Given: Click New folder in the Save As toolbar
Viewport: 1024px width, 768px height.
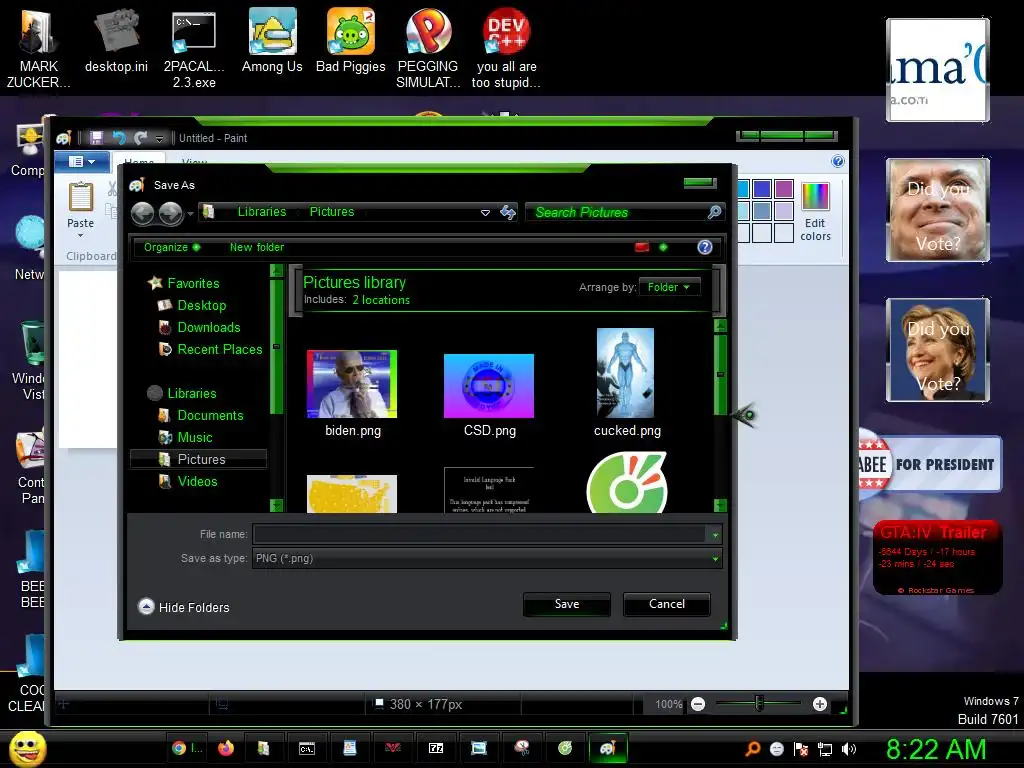Looking at the screenshot, I should (x=257, y=247).
